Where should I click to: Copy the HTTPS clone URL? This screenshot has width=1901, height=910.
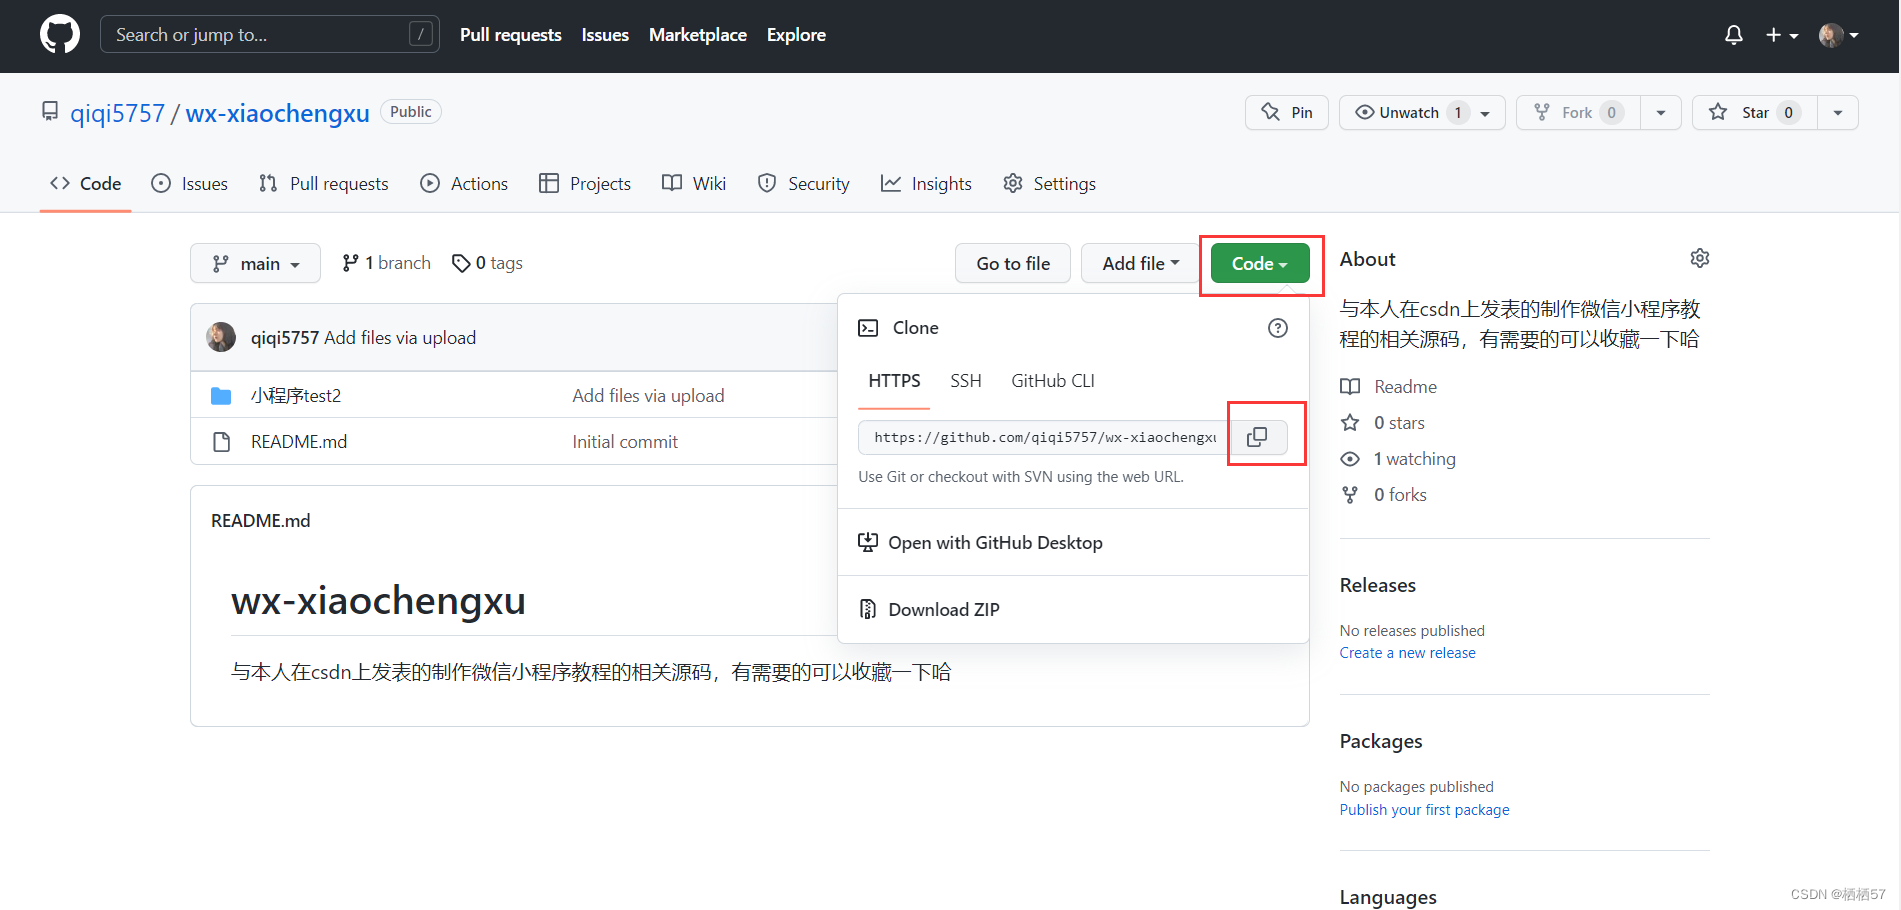click(1257, 437)
